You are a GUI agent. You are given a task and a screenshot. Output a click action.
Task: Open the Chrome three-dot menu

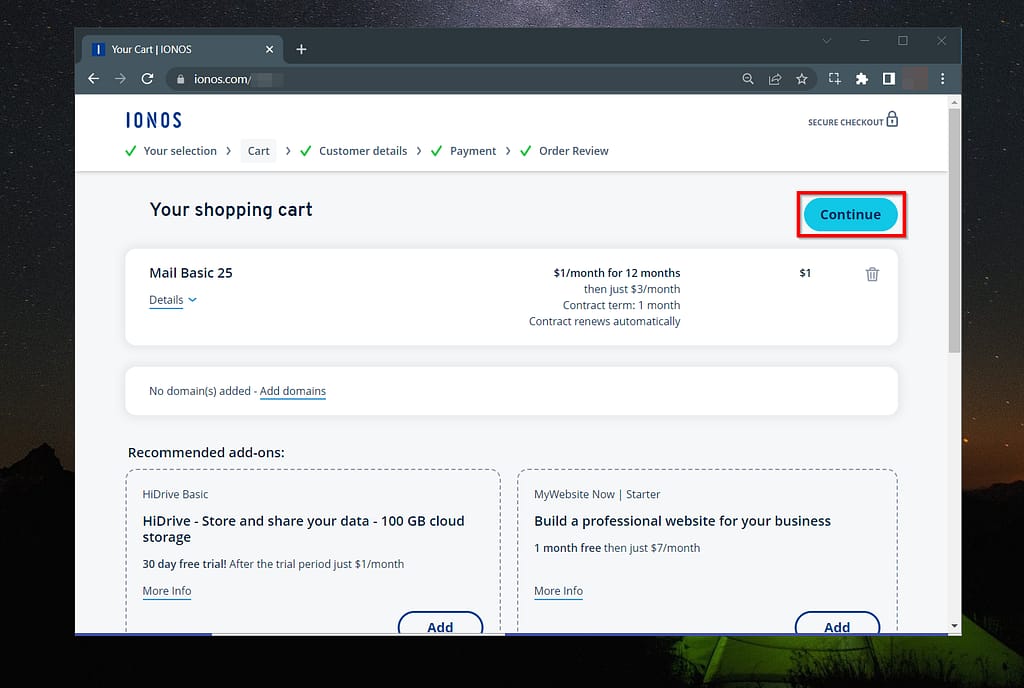point(942,79)
